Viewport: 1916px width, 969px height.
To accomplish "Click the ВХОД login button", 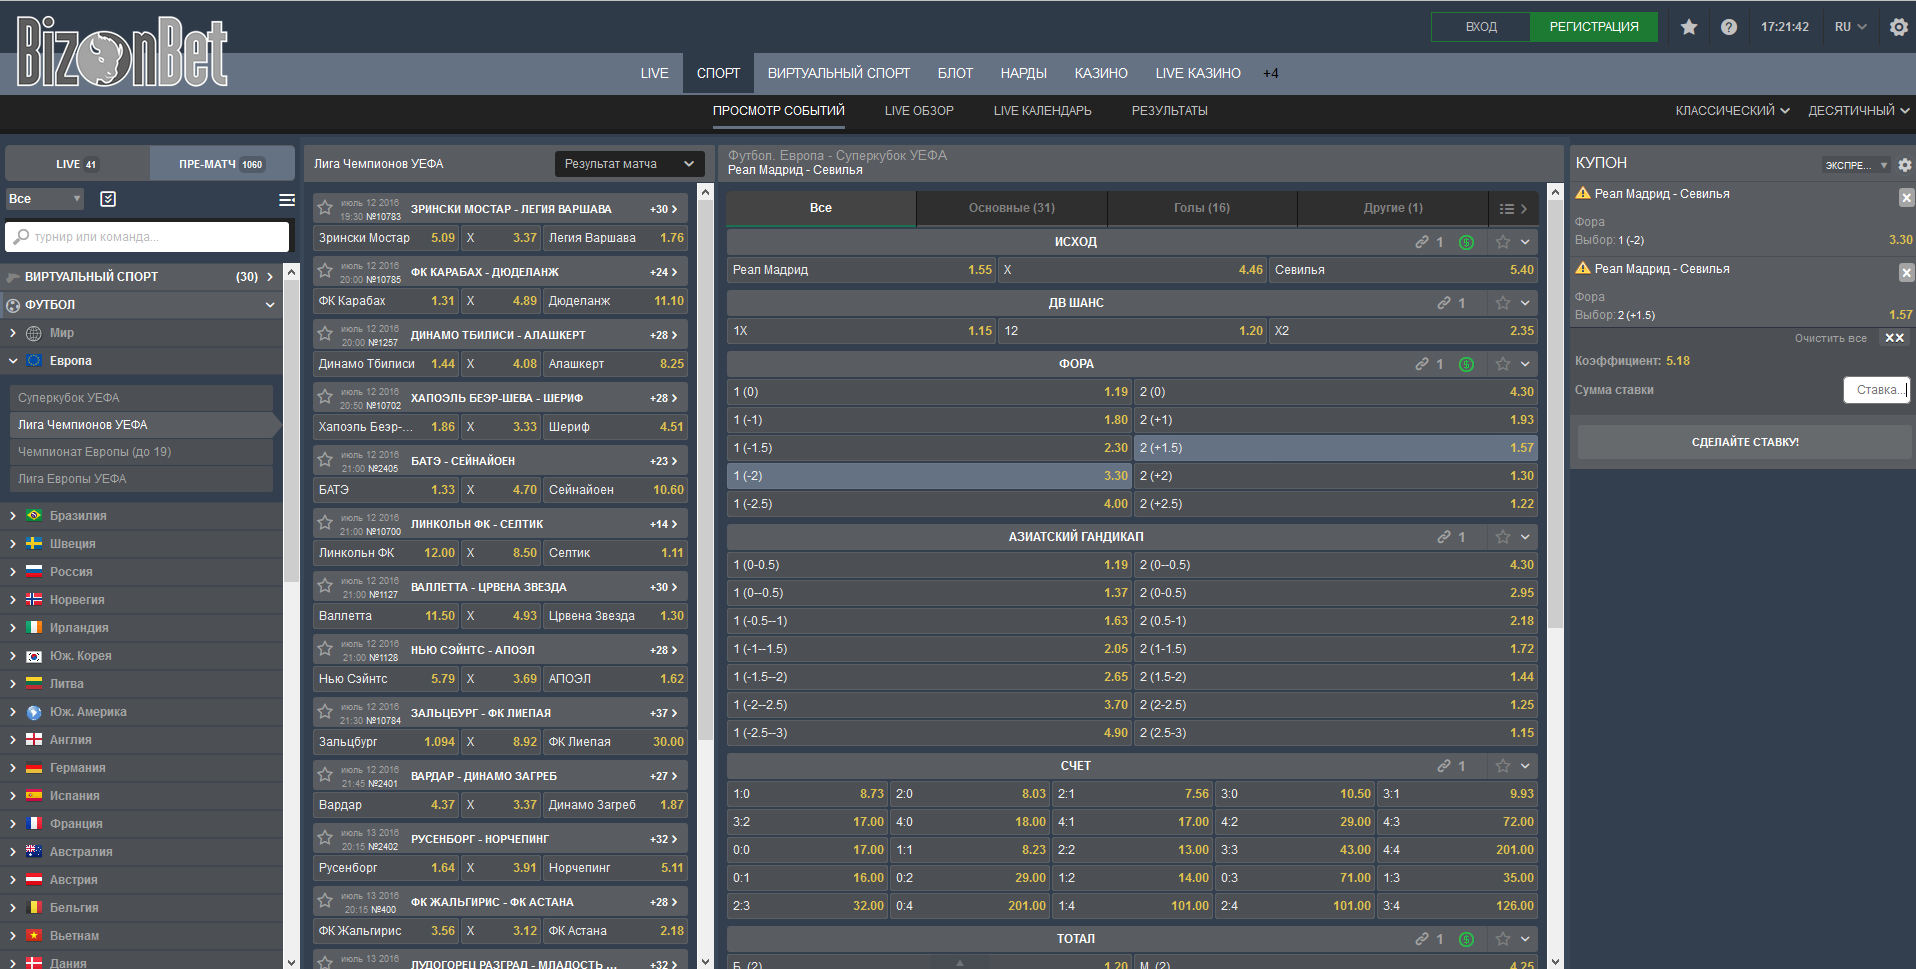I will [1480, 27].
